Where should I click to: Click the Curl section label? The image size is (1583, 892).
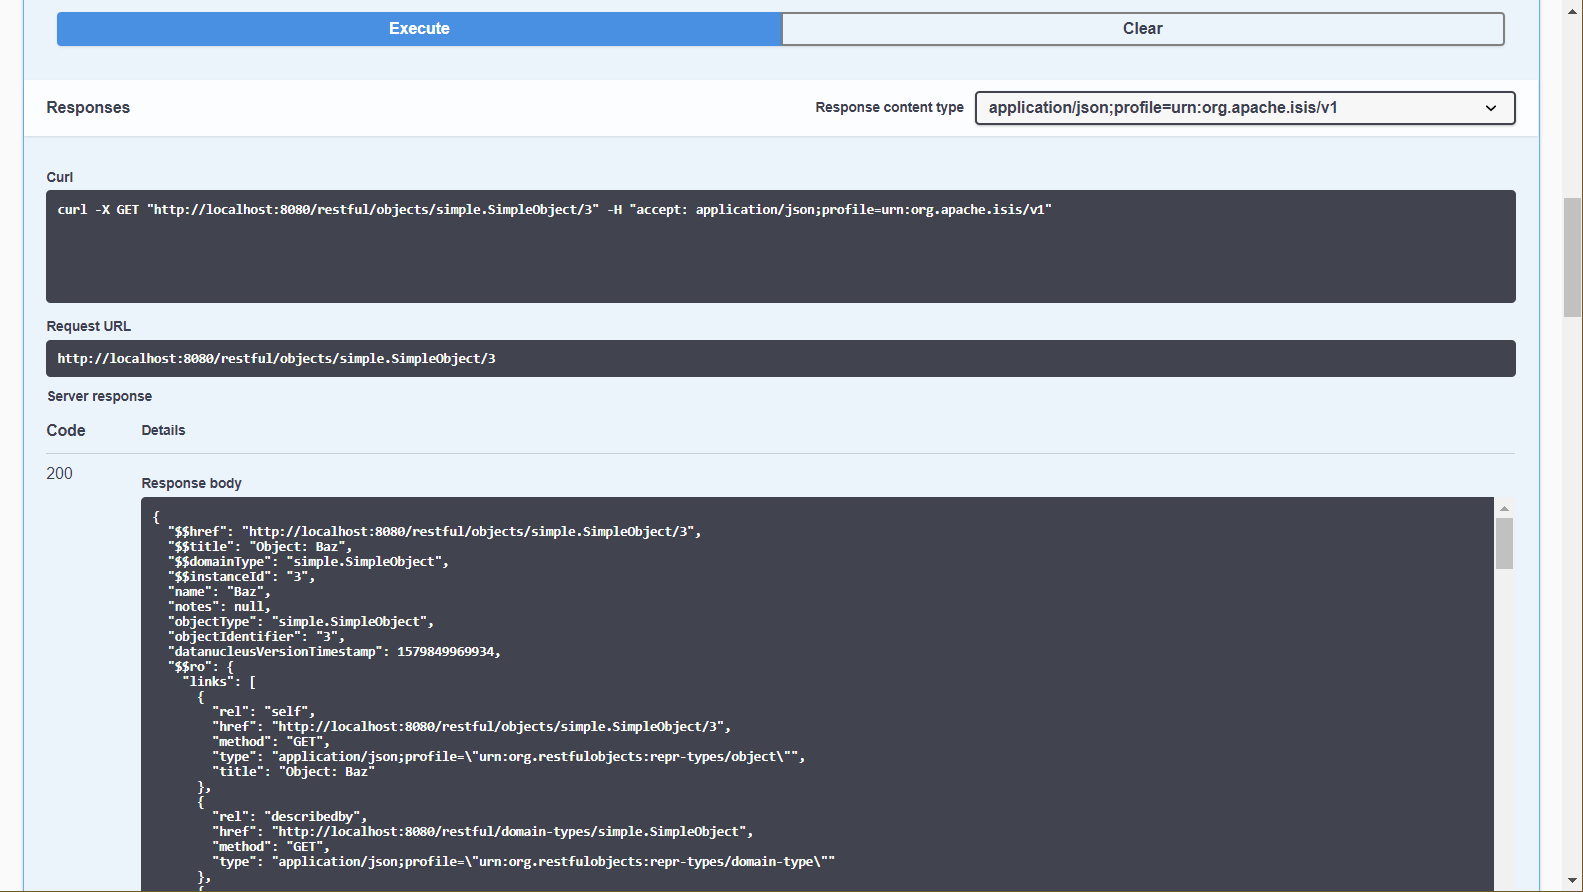(x=60, y=177)
